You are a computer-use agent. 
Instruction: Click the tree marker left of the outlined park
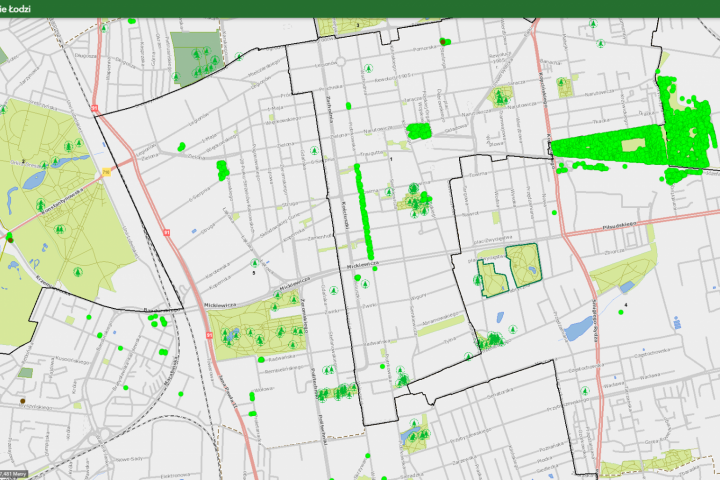tap(478, 280)
